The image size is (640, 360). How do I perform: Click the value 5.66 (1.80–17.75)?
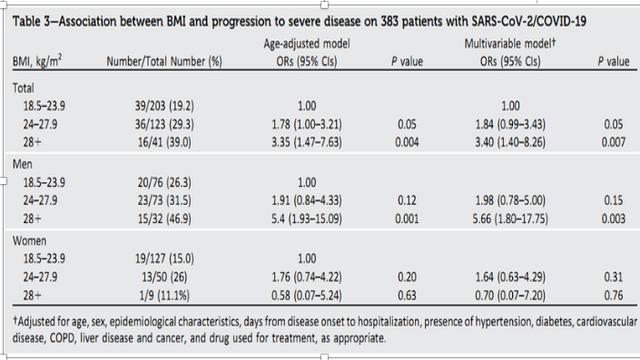(510, 219)
